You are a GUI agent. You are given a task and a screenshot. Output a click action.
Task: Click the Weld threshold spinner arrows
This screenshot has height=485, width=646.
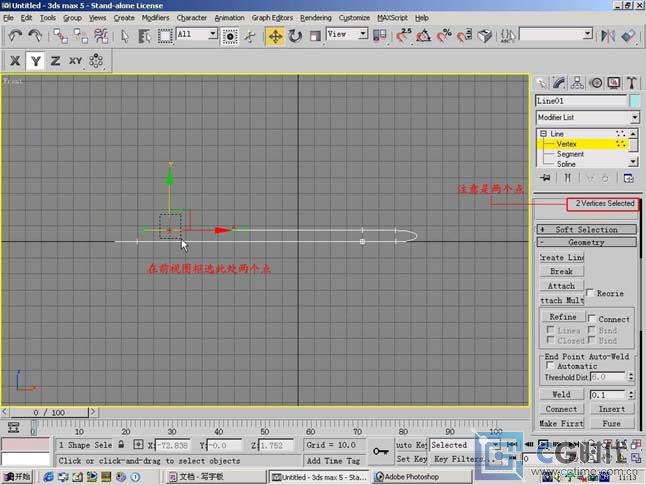point(631,394)
